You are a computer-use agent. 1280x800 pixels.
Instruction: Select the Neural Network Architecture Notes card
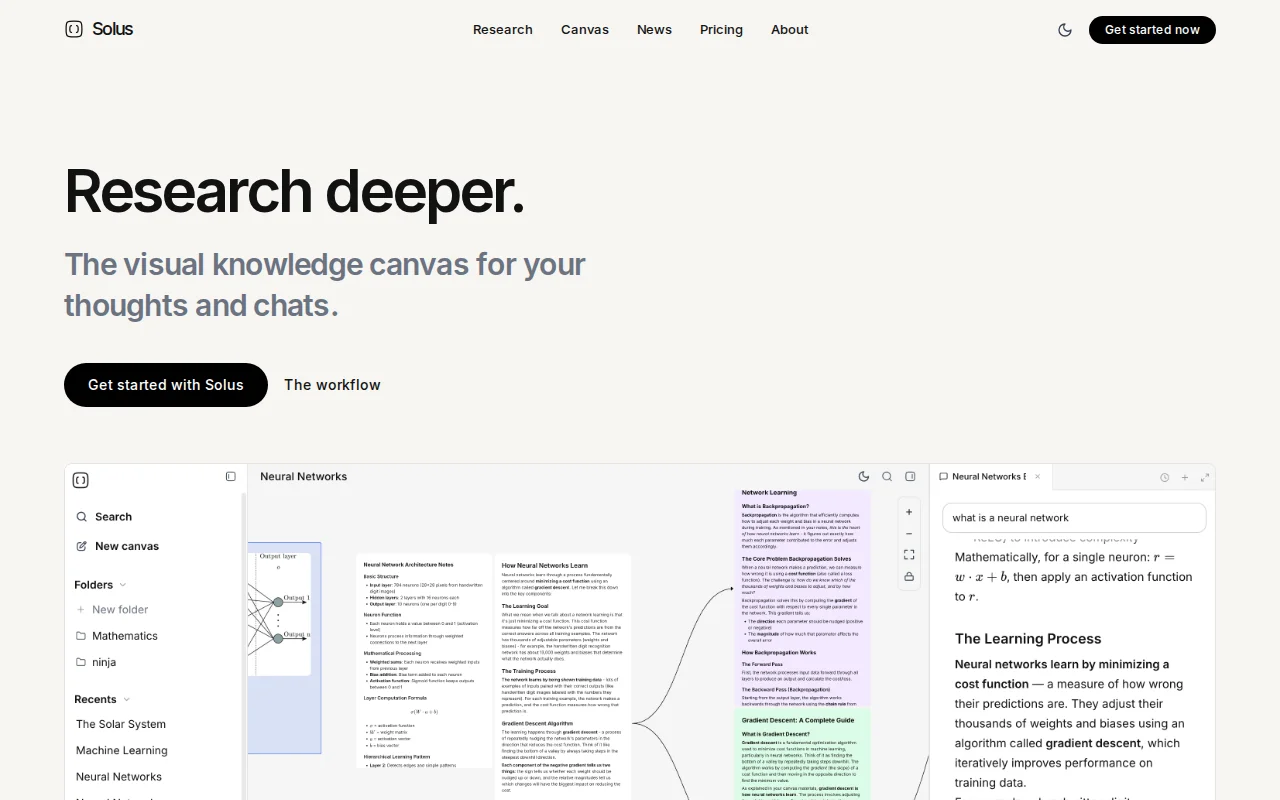[424, 662]
